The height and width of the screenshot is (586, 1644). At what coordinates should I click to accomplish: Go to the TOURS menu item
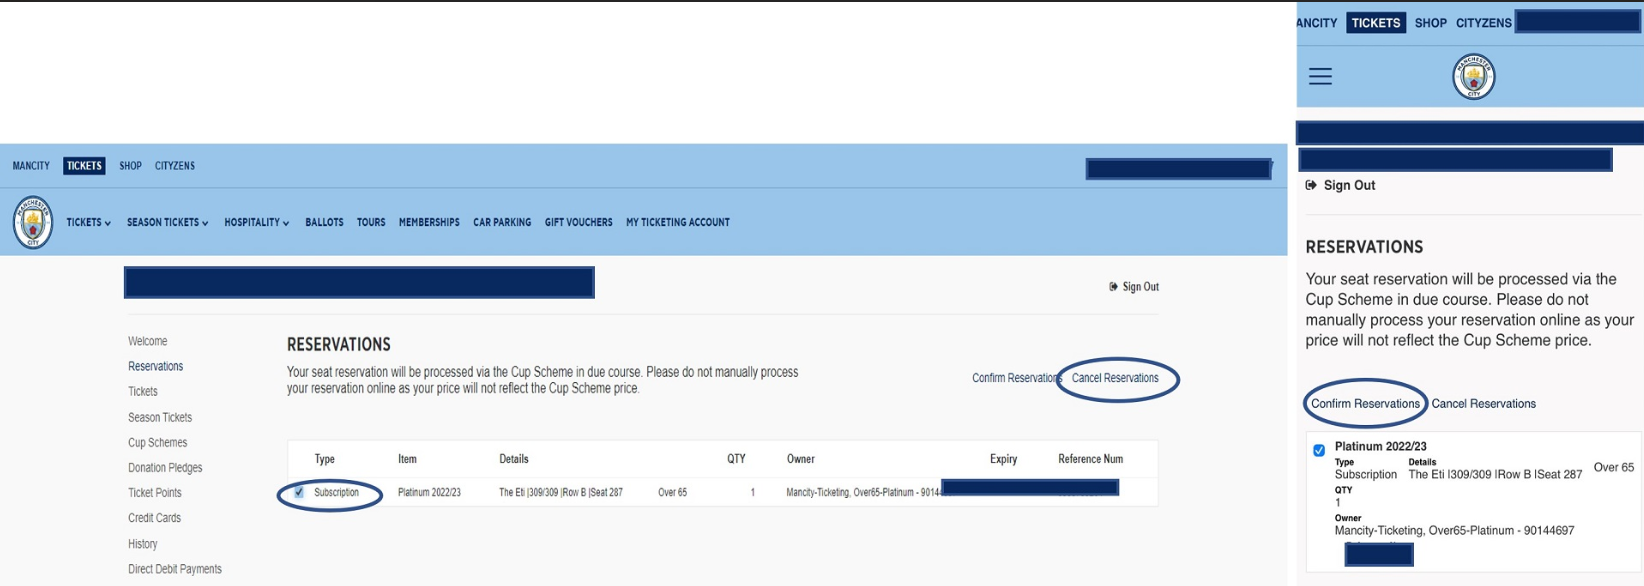[x=371, y=223]
